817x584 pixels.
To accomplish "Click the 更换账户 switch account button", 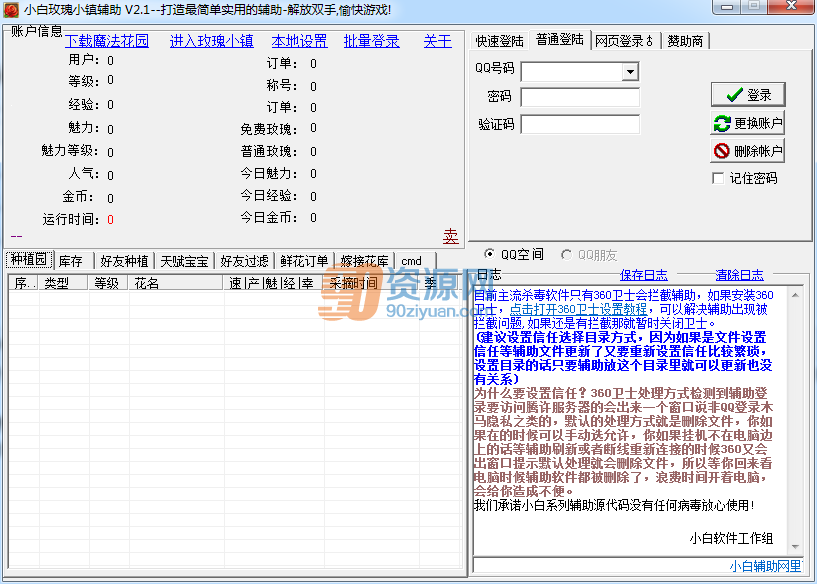I will pos(748,123).
